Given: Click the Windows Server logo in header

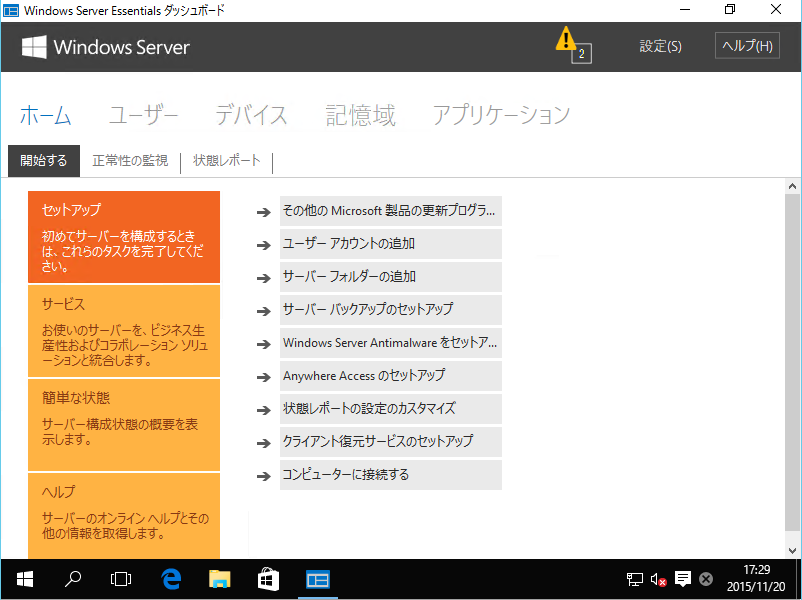Looking at the screenshot, I should (105, 47).
